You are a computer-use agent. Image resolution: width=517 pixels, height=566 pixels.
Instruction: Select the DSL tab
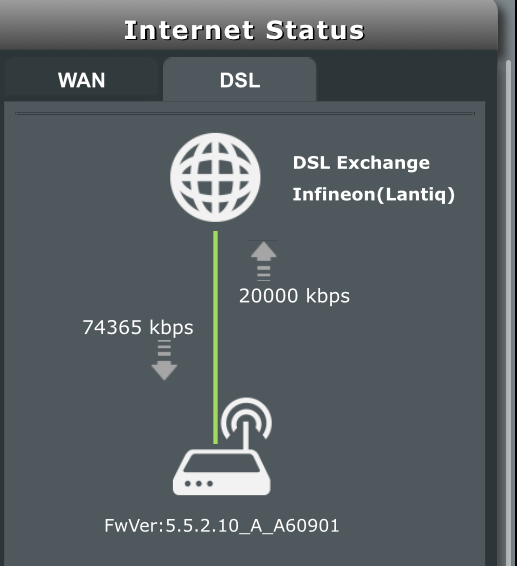point(240,79)
